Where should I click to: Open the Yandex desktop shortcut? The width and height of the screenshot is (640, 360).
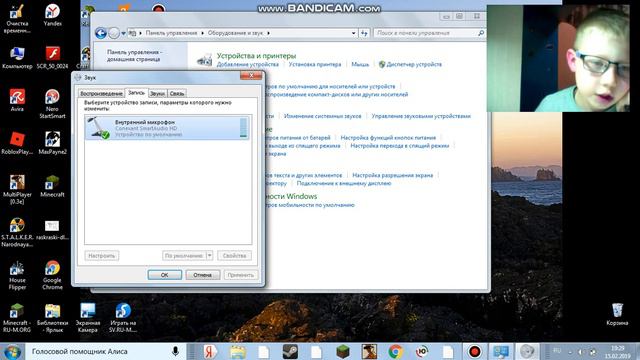52,15
